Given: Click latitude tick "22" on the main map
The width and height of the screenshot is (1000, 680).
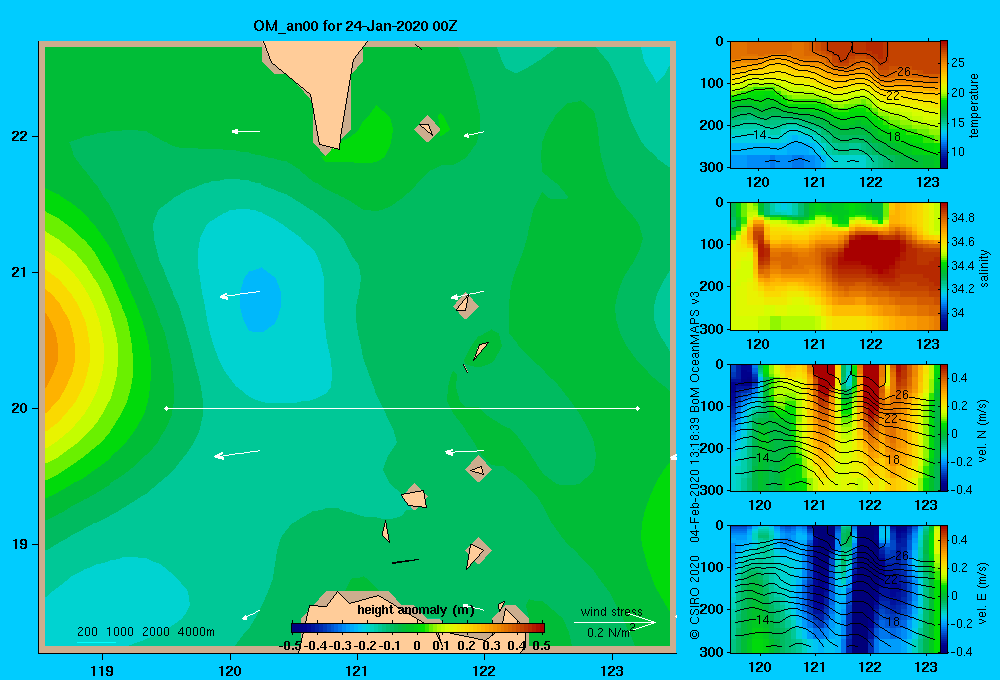Looking at the screenshot, I should (19, 137).
